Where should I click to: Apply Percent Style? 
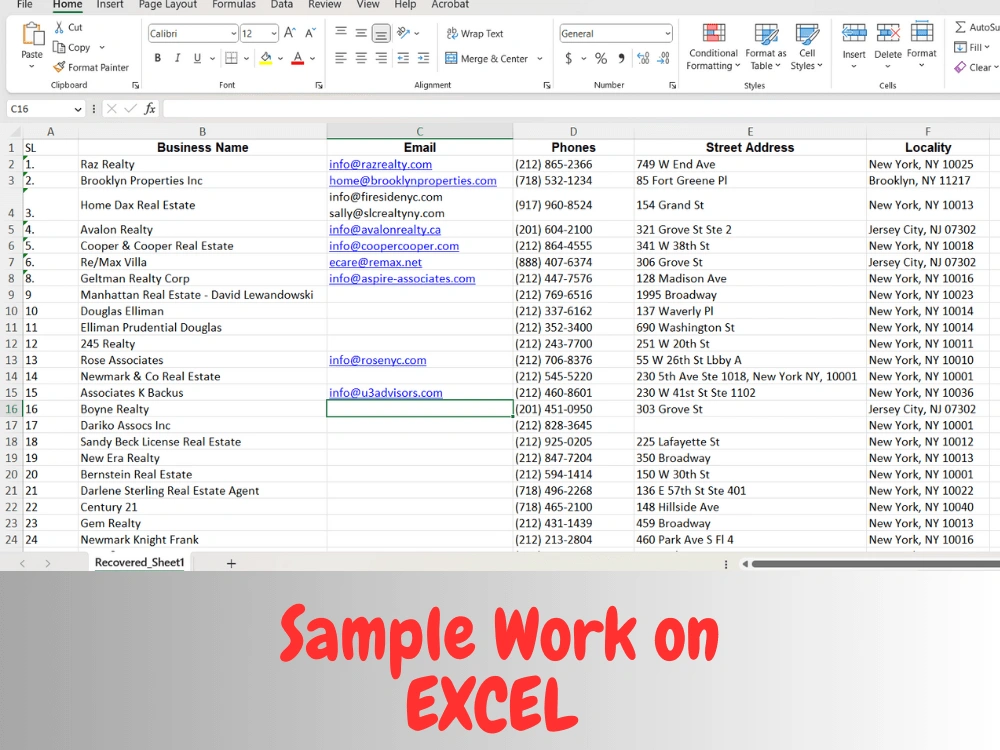pyautogui.click(x=601, y=59)
